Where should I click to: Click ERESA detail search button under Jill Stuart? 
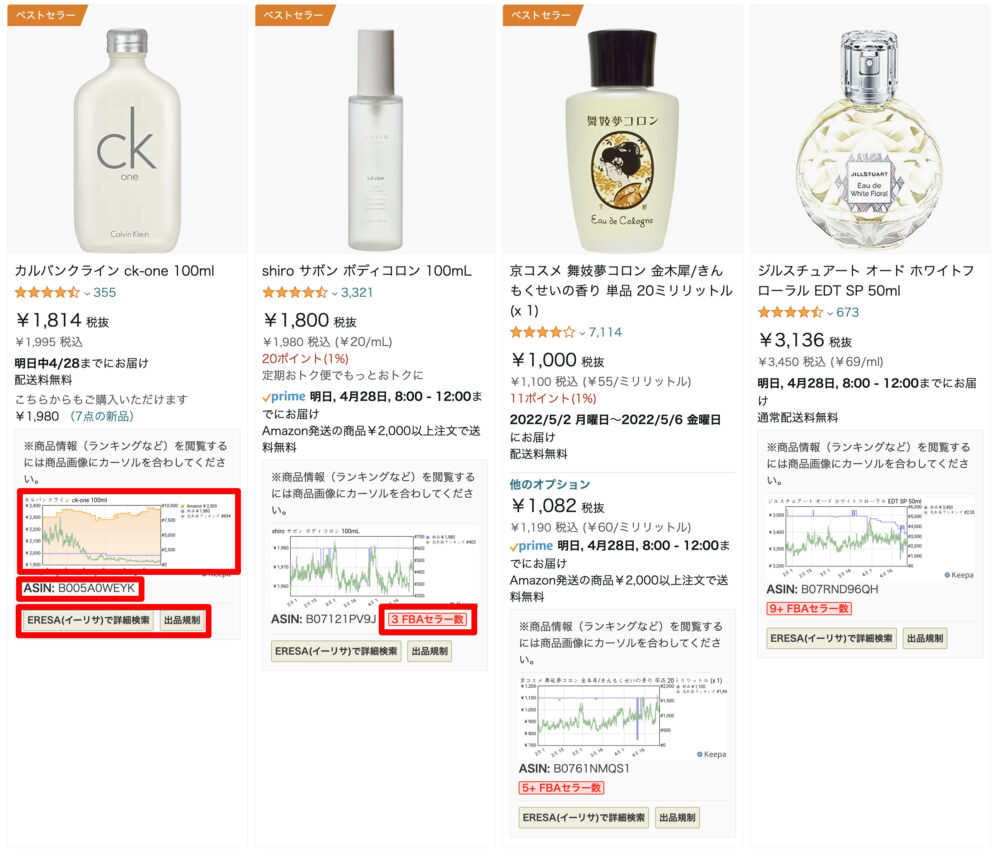[831, 638]
